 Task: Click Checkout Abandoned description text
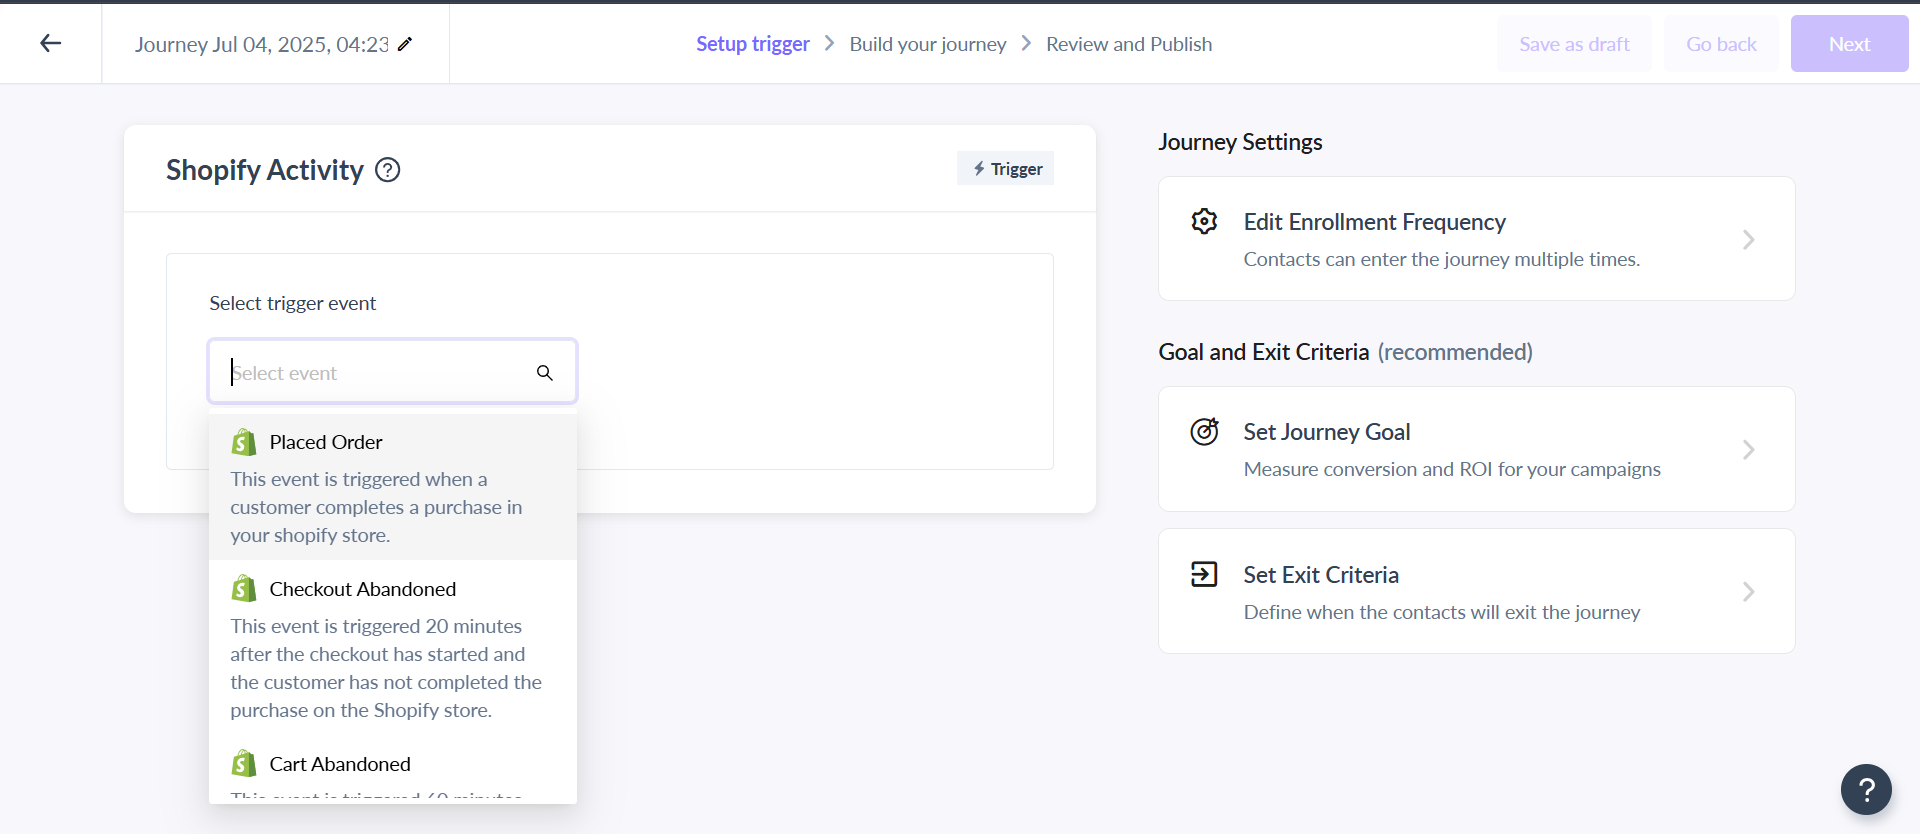pos(386,668)
